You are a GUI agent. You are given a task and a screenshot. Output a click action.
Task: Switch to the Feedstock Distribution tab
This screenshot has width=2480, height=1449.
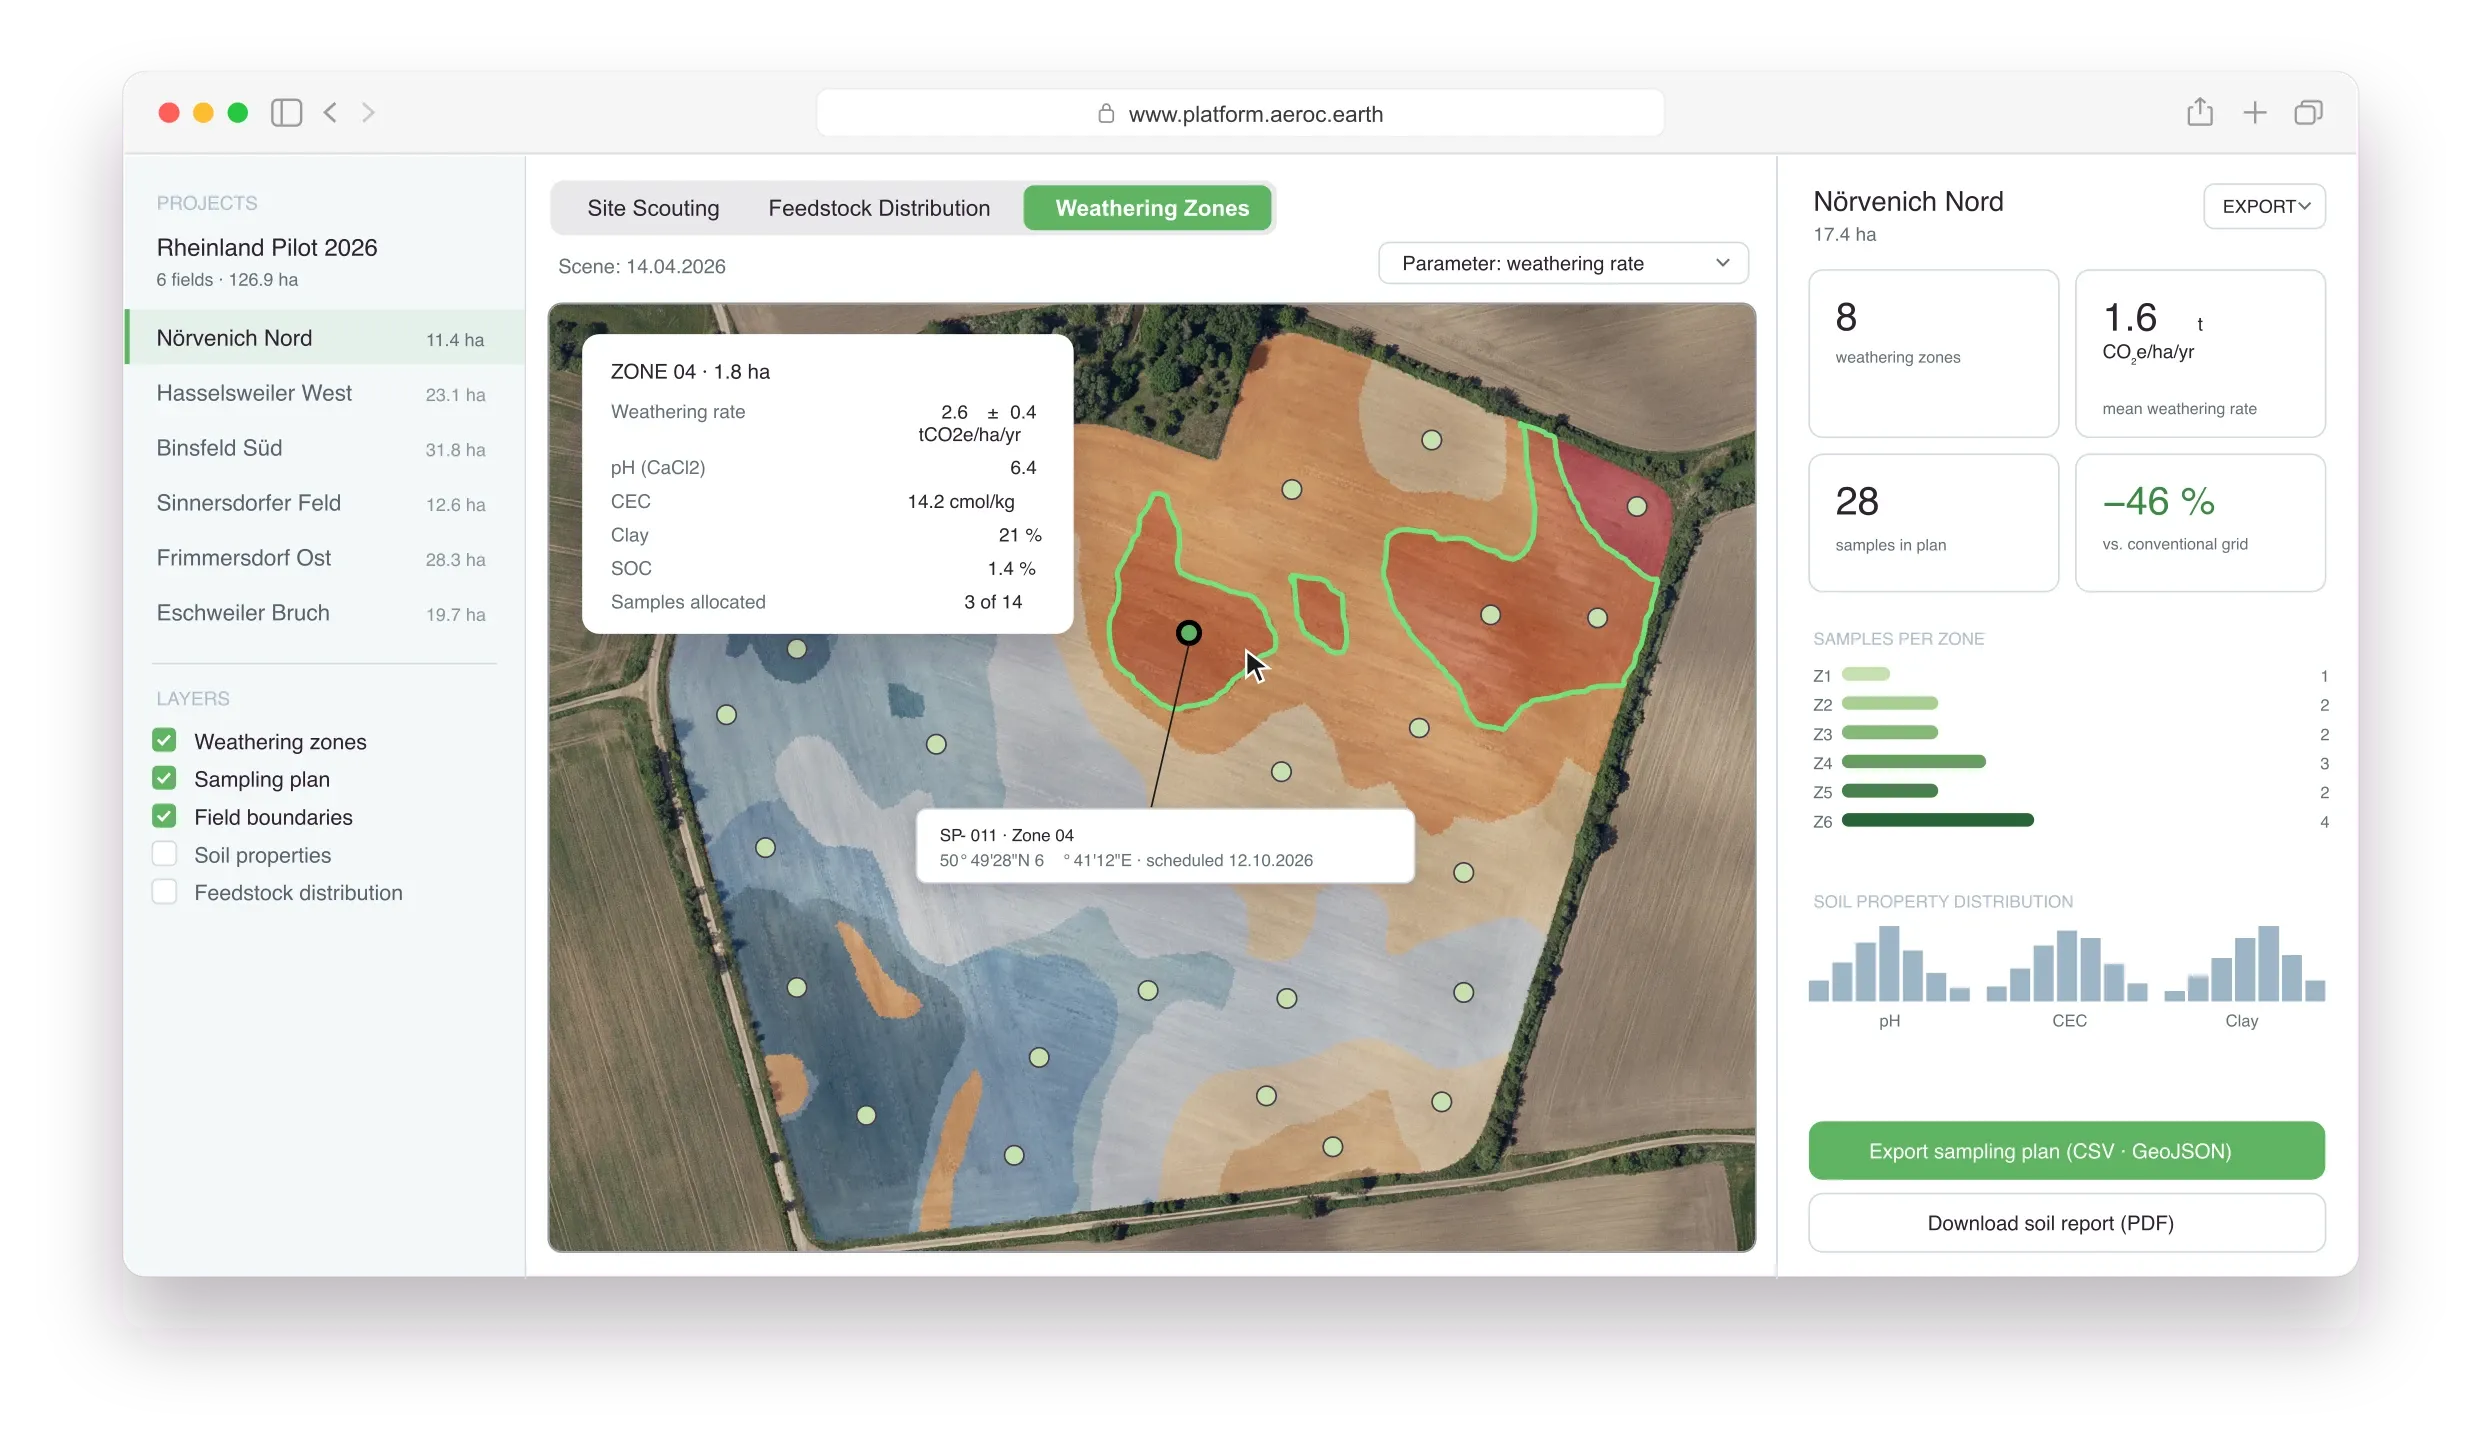coord(879,208)
